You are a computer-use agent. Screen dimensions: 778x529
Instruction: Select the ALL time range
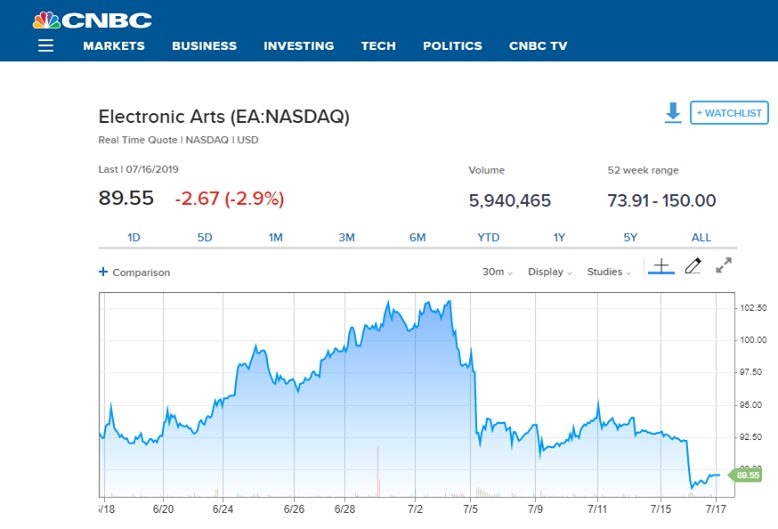point(701,237)
